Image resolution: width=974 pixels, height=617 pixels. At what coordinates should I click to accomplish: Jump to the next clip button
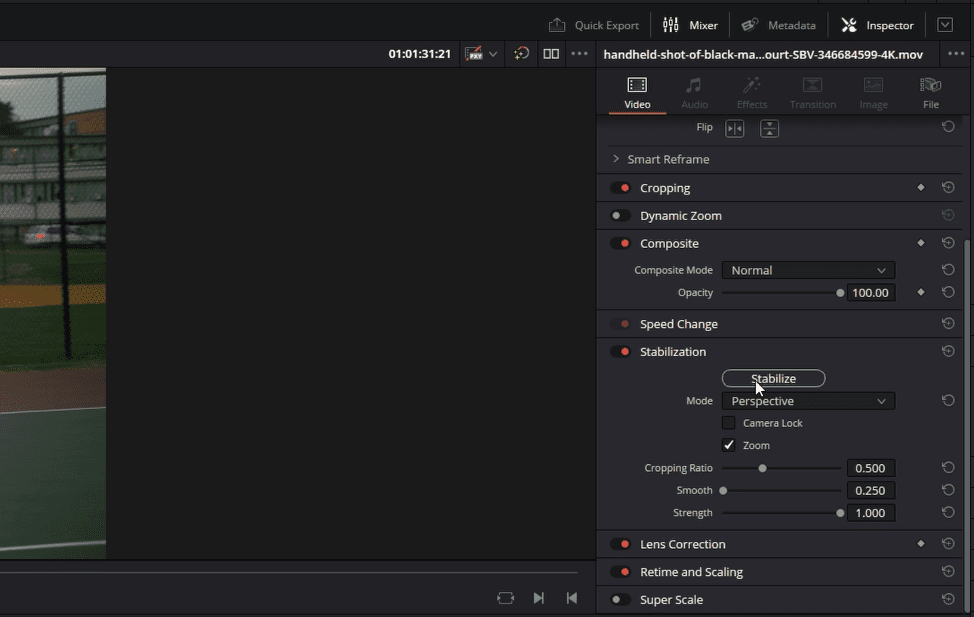point(539,598)
